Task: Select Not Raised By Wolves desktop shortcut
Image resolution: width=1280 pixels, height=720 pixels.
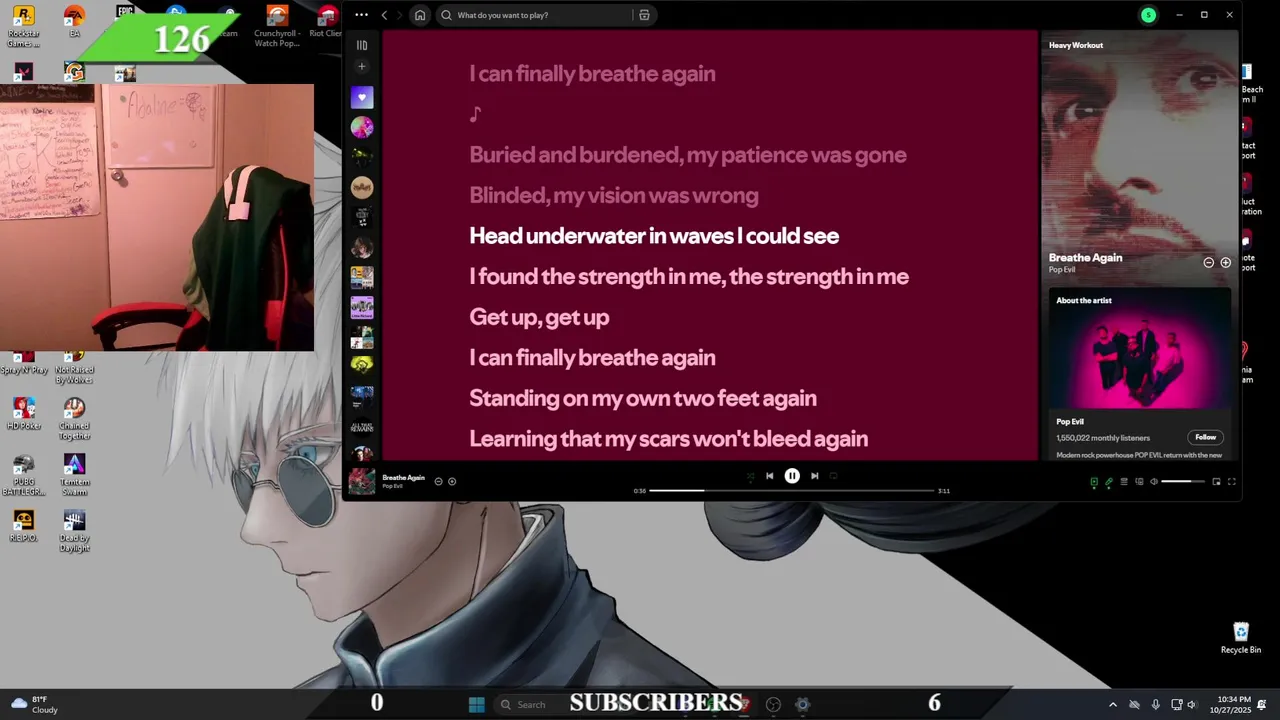Action: tap(74, 368)
